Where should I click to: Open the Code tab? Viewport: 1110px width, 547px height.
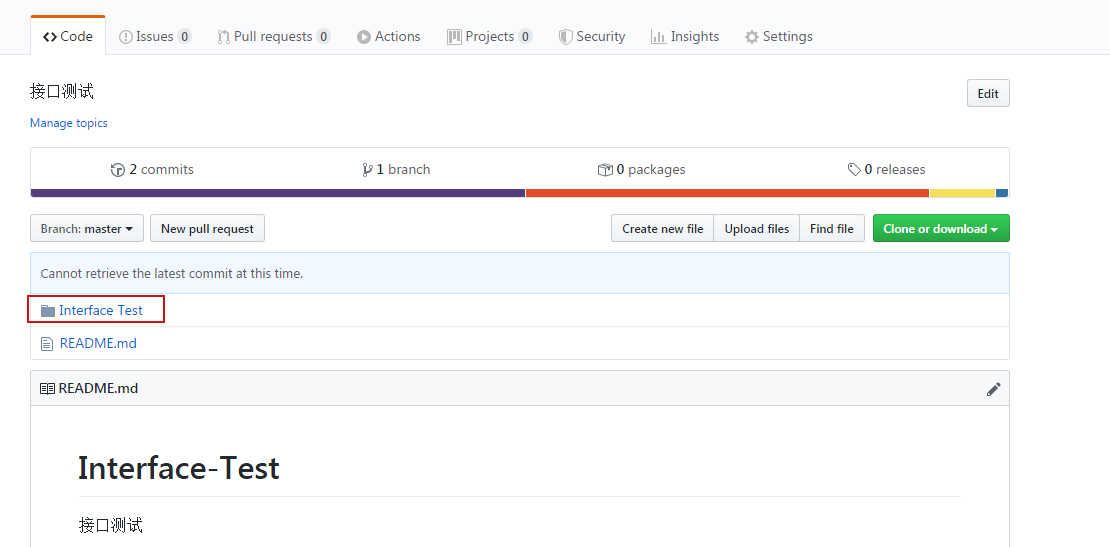[68, 36]
